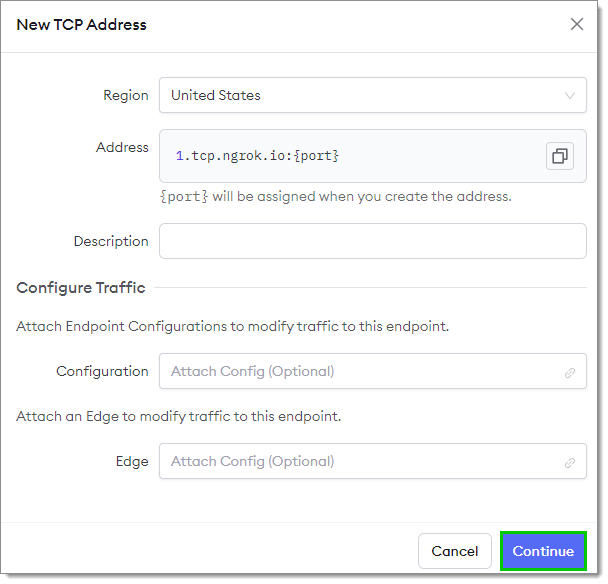Expand the Region chevron arrow
Image resolution: width=608 pixels, height=584 pixels.
pos(570,96)
